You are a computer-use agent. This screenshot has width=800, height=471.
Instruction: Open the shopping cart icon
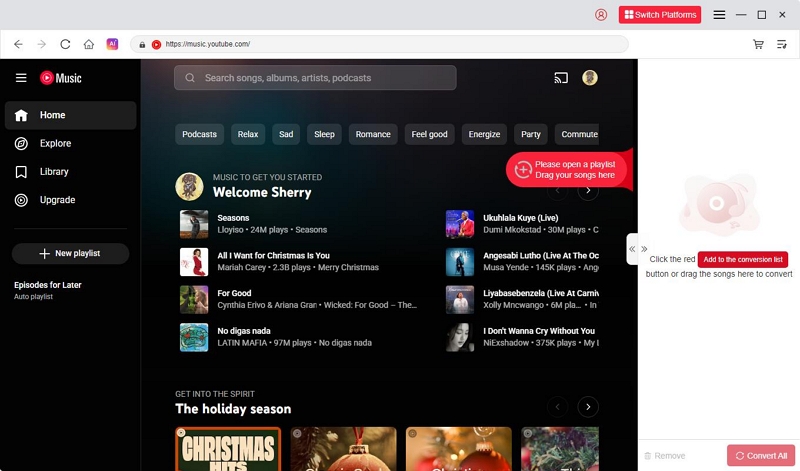pyautogui.click(x=758, y=44)
